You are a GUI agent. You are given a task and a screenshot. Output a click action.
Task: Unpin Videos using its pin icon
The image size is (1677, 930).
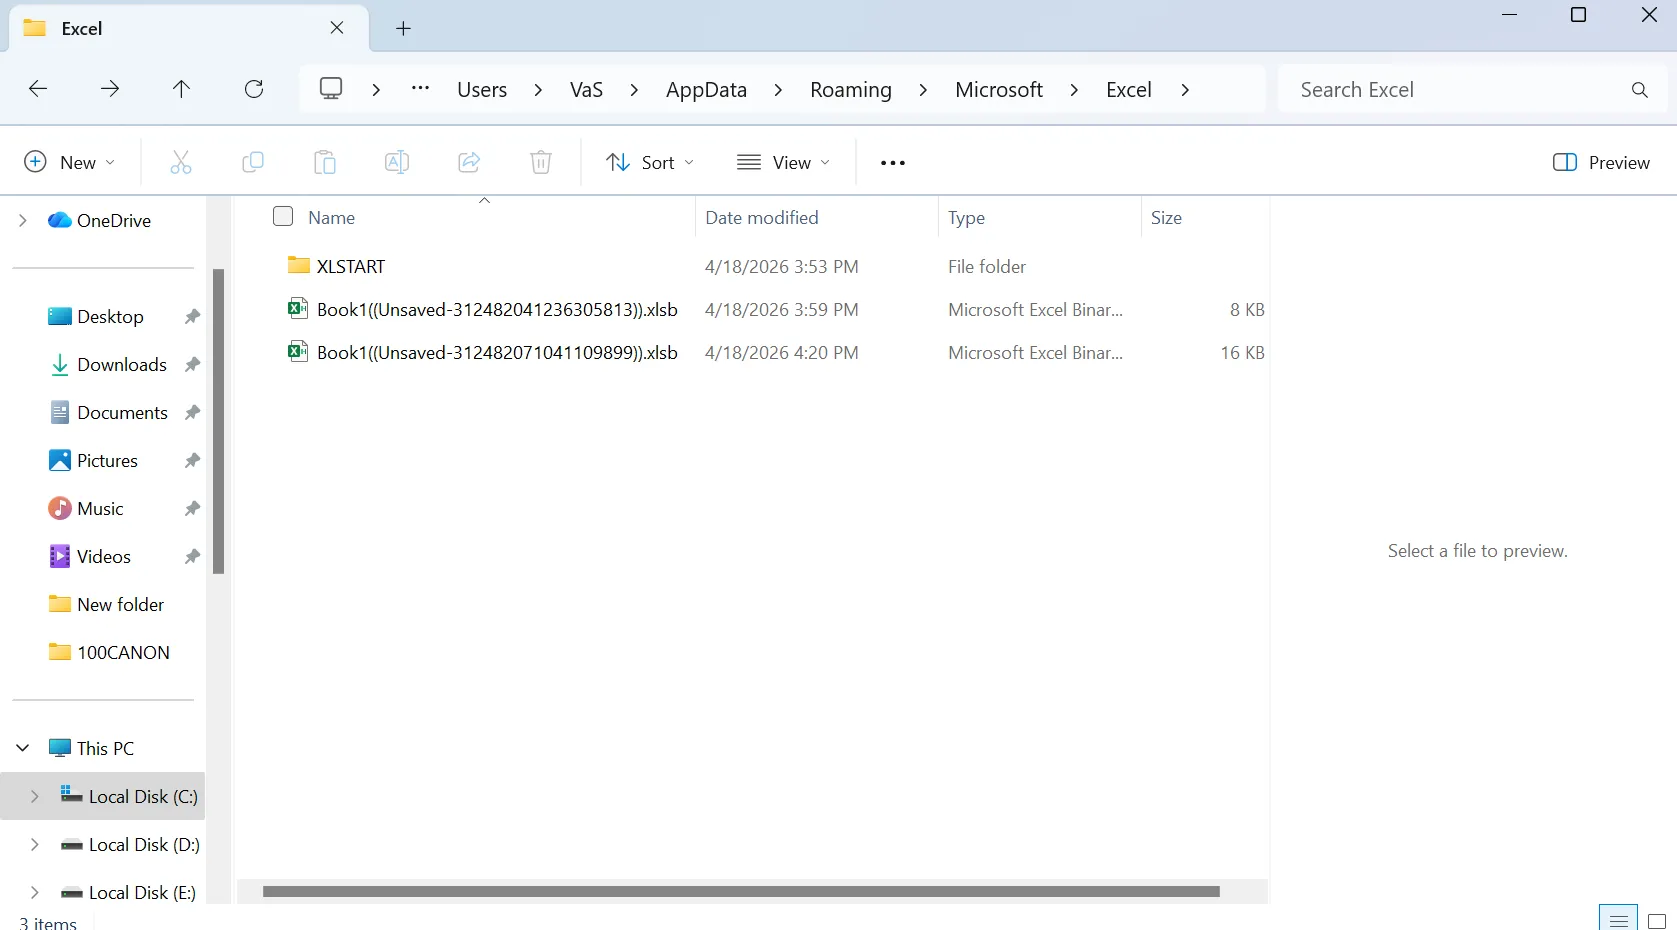(192, 557)
